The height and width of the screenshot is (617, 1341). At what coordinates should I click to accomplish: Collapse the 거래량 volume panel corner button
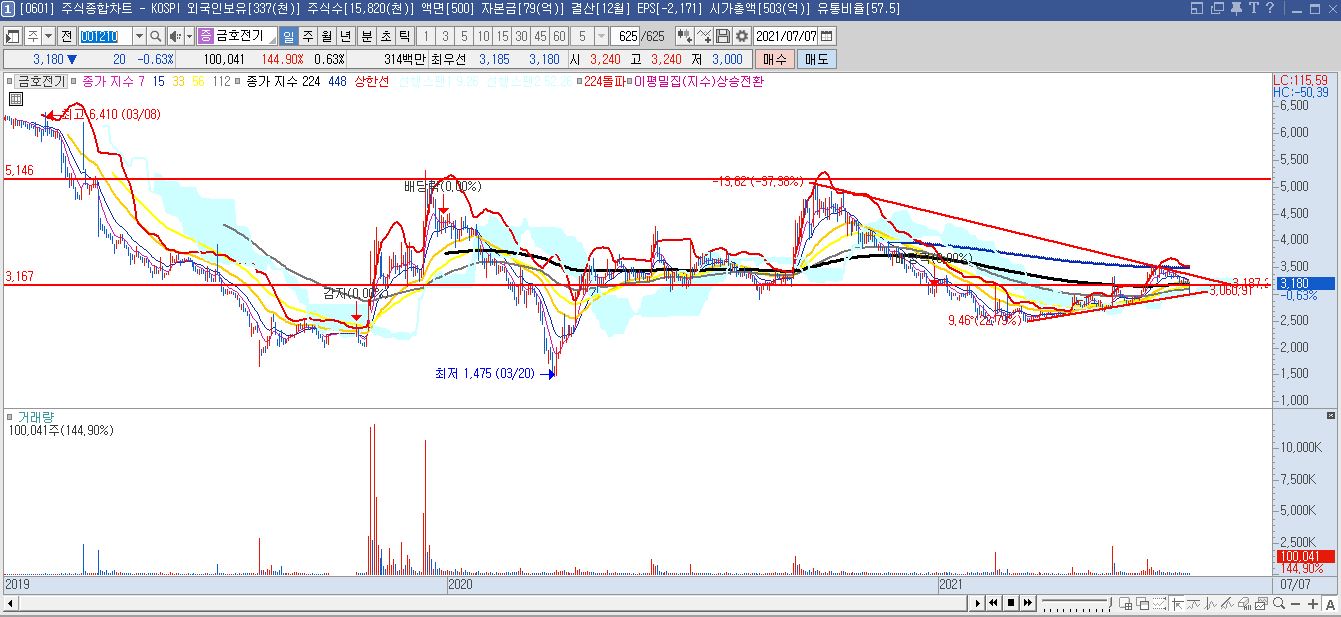point(1330,415)
